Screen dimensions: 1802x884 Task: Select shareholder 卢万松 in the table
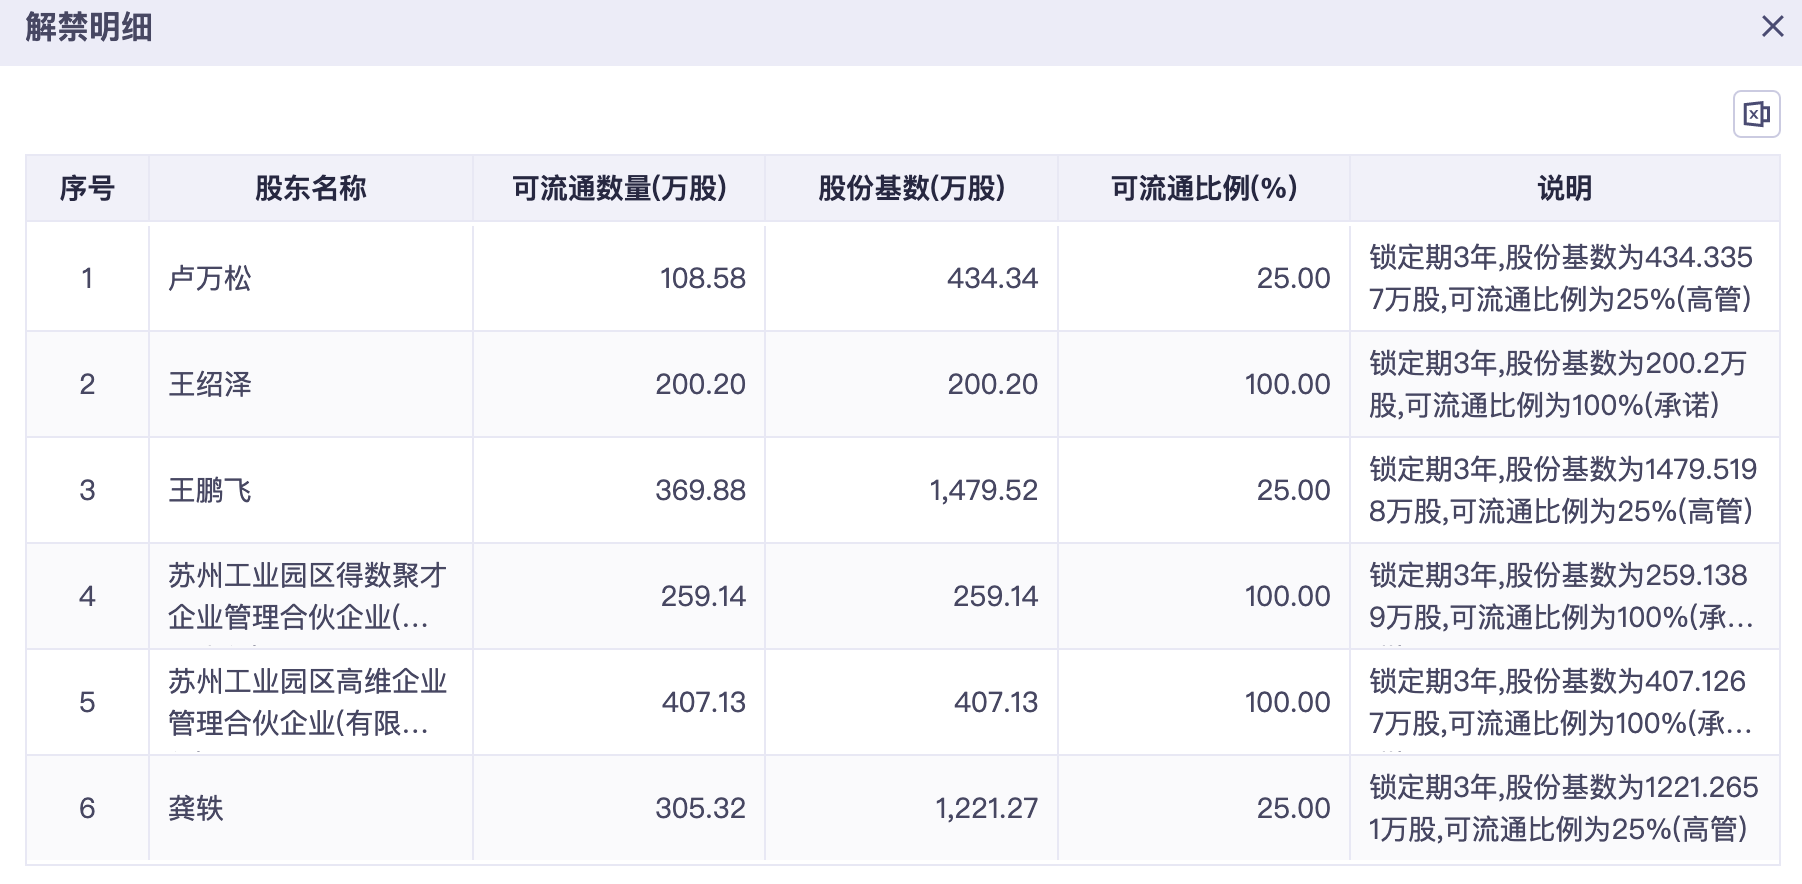[210, 278]
